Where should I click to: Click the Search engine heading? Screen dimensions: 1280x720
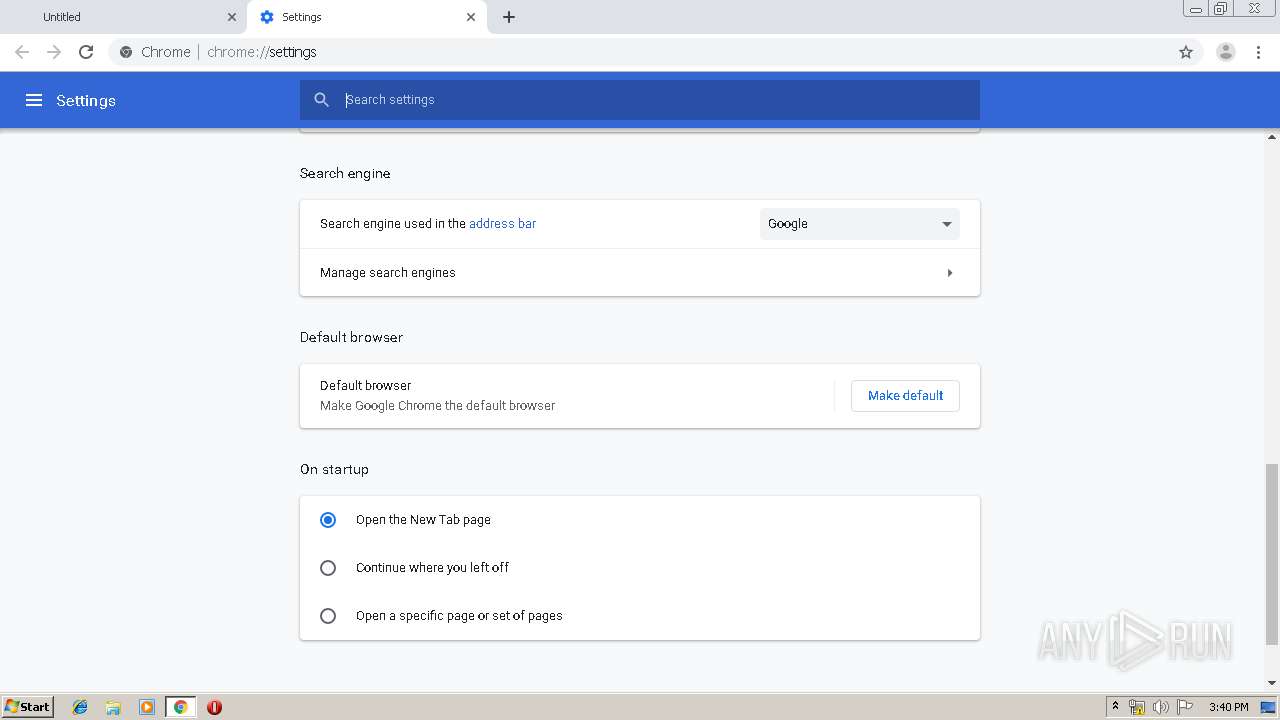tap(345, 173)
